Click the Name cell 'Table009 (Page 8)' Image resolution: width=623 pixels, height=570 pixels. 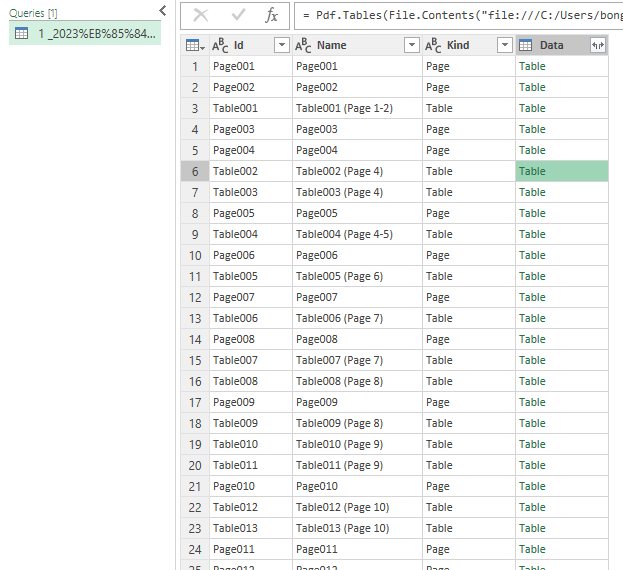pos(357,423)
